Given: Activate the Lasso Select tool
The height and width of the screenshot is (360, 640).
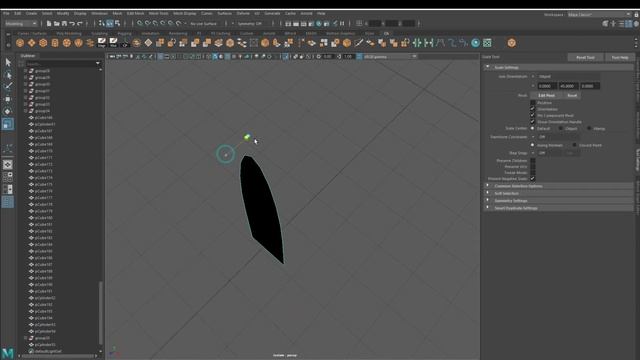Looking at the screenshot, I should [8, 75].
